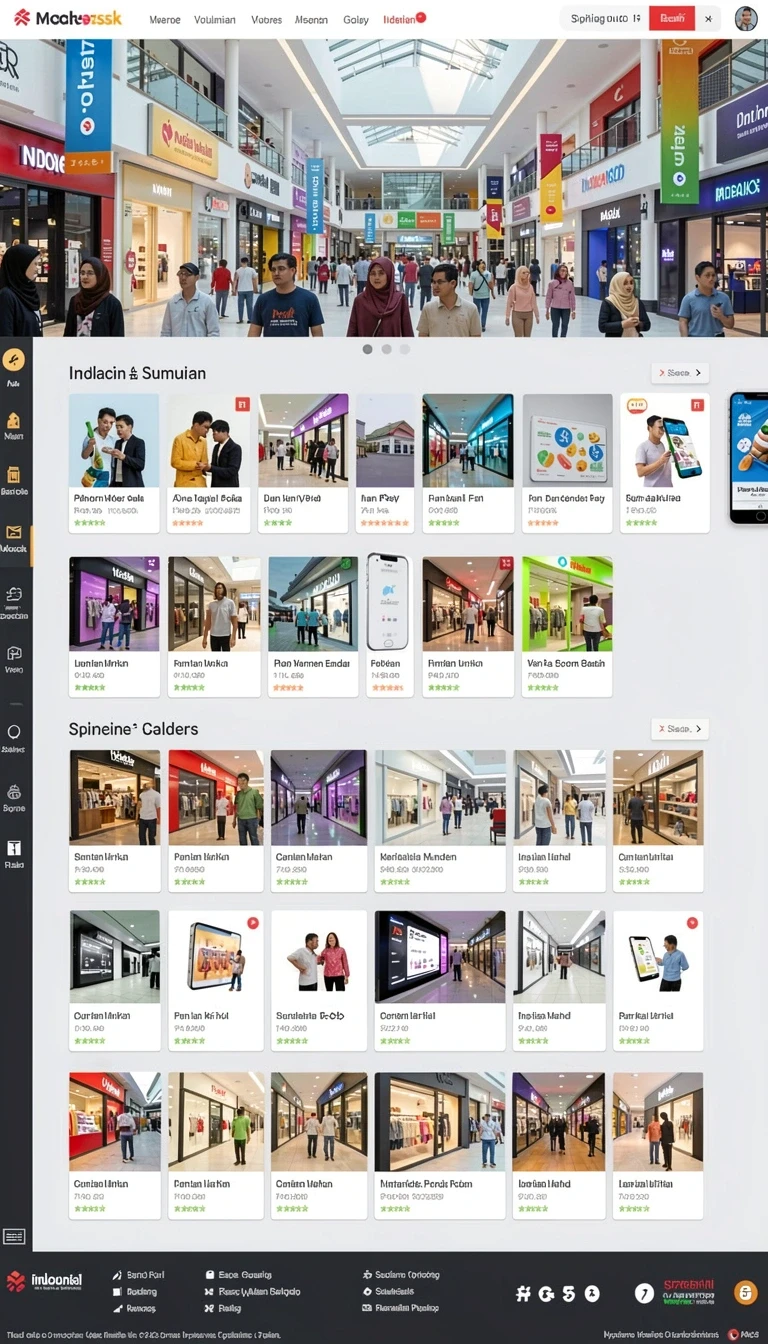The height and width of the screenshot is (1344, 768).
Task: Click the star rating on the Pan Mennen Emdar card
Action: click(x=288, y=687)
